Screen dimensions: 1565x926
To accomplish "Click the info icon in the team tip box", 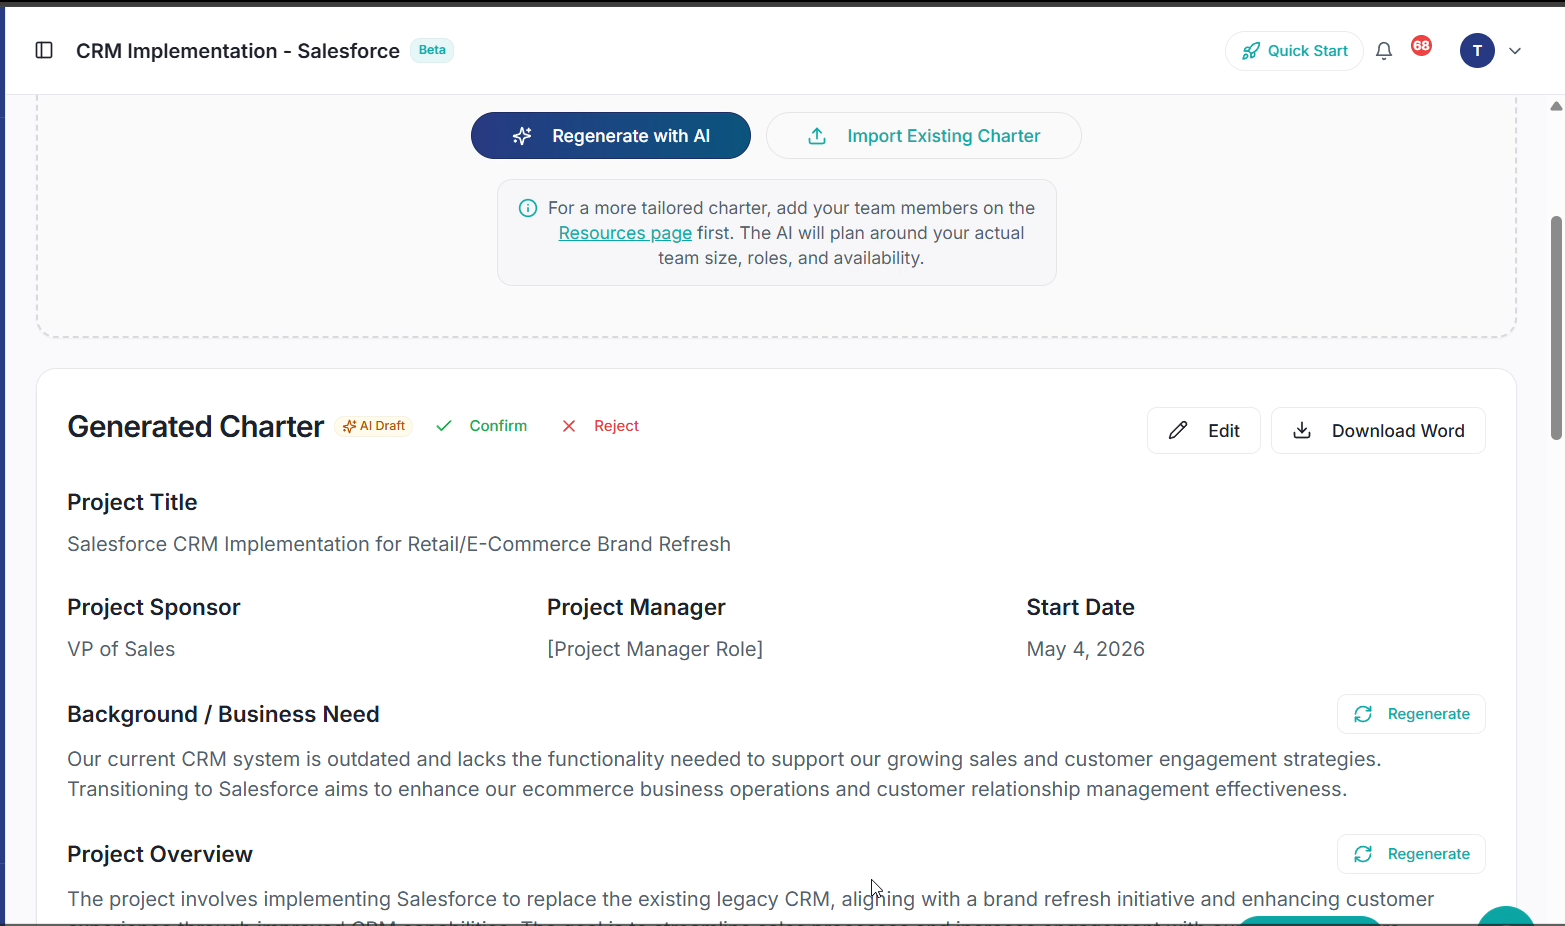I will click(x=527, y=208).
